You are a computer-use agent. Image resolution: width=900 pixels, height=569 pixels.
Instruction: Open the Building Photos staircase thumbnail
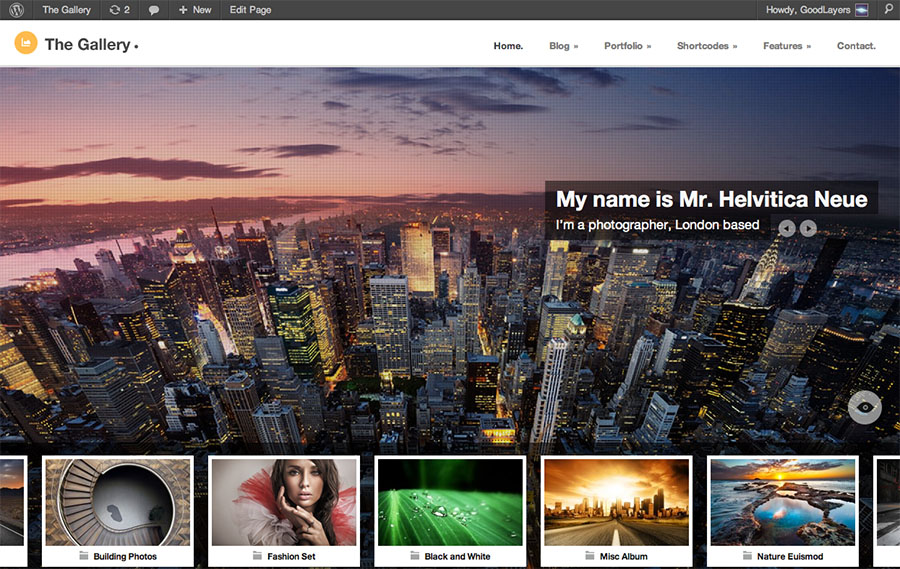coord(118,502)
